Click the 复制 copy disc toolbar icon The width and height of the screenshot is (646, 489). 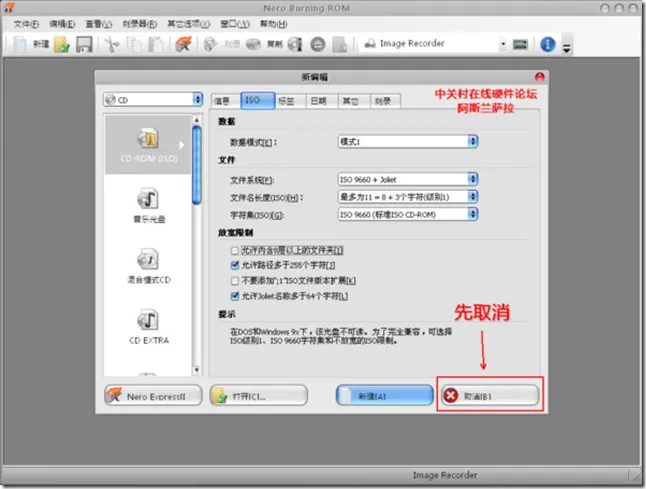tap(253, 44)
